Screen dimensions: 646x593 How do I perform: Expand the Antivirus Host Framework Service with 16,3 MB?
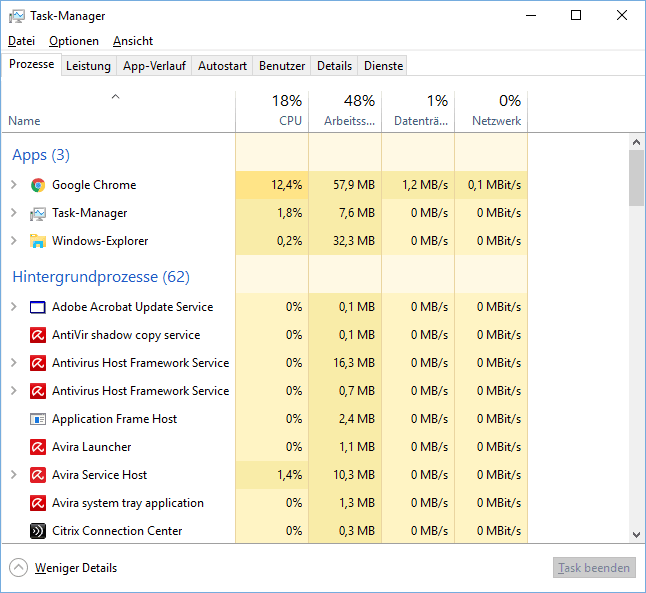(14, 363)
